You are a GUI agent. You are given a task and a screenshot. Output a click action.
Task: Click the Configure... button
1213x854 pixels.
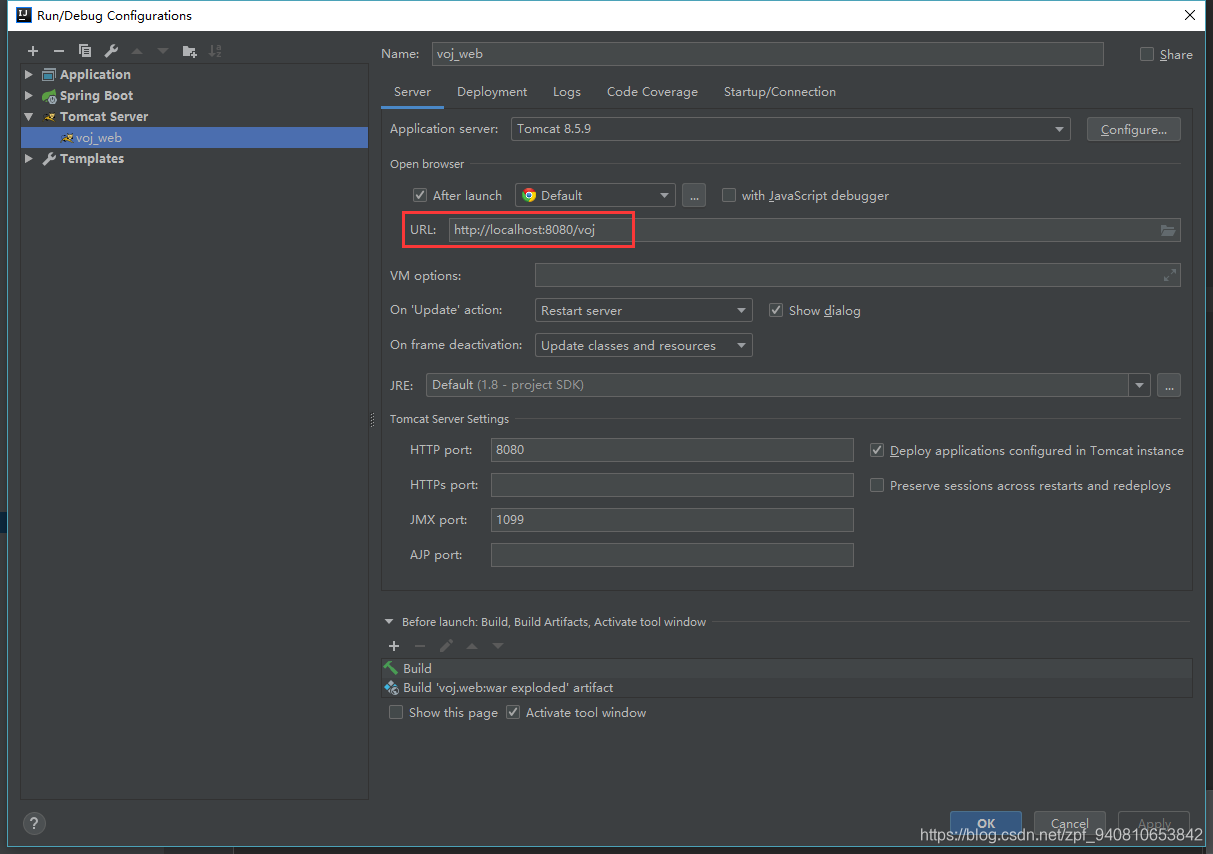1134,129
